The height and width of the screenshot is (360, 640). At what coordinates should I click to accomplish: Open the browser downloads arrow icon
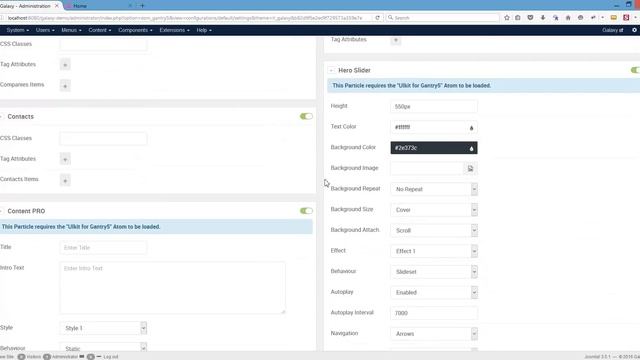(543, 18)
